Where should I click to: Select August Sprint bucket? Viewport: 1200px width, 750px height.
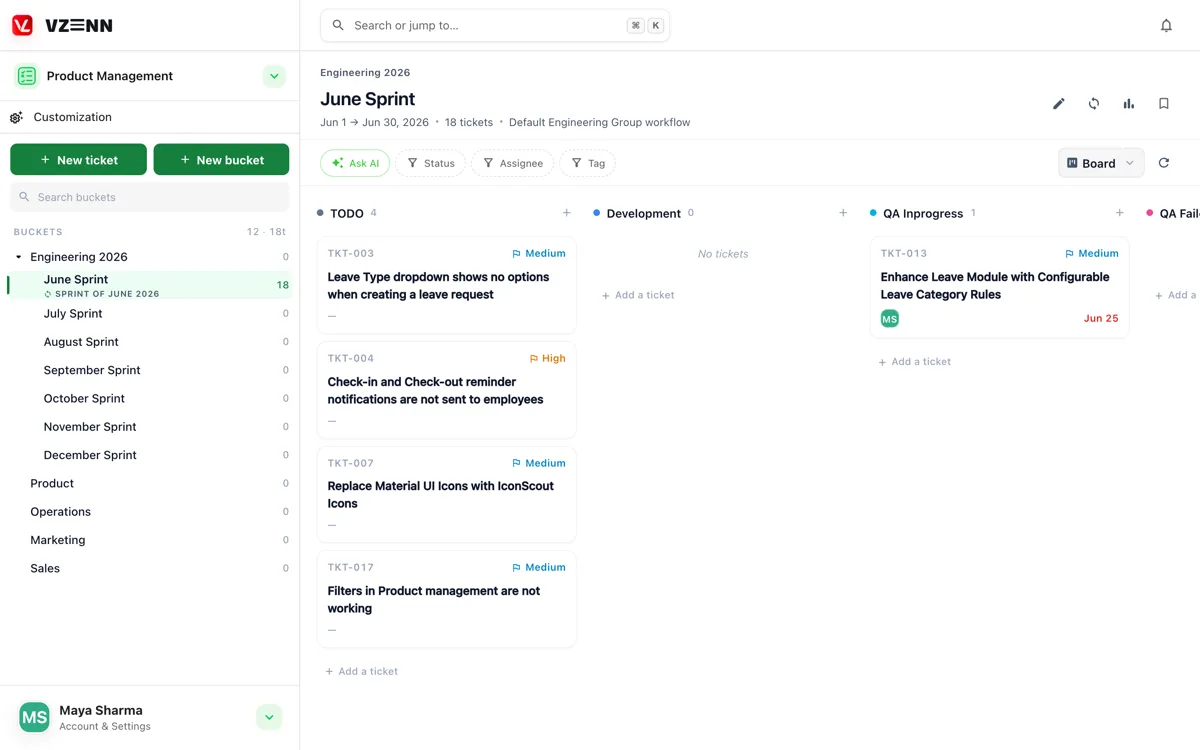pos(150,342)
